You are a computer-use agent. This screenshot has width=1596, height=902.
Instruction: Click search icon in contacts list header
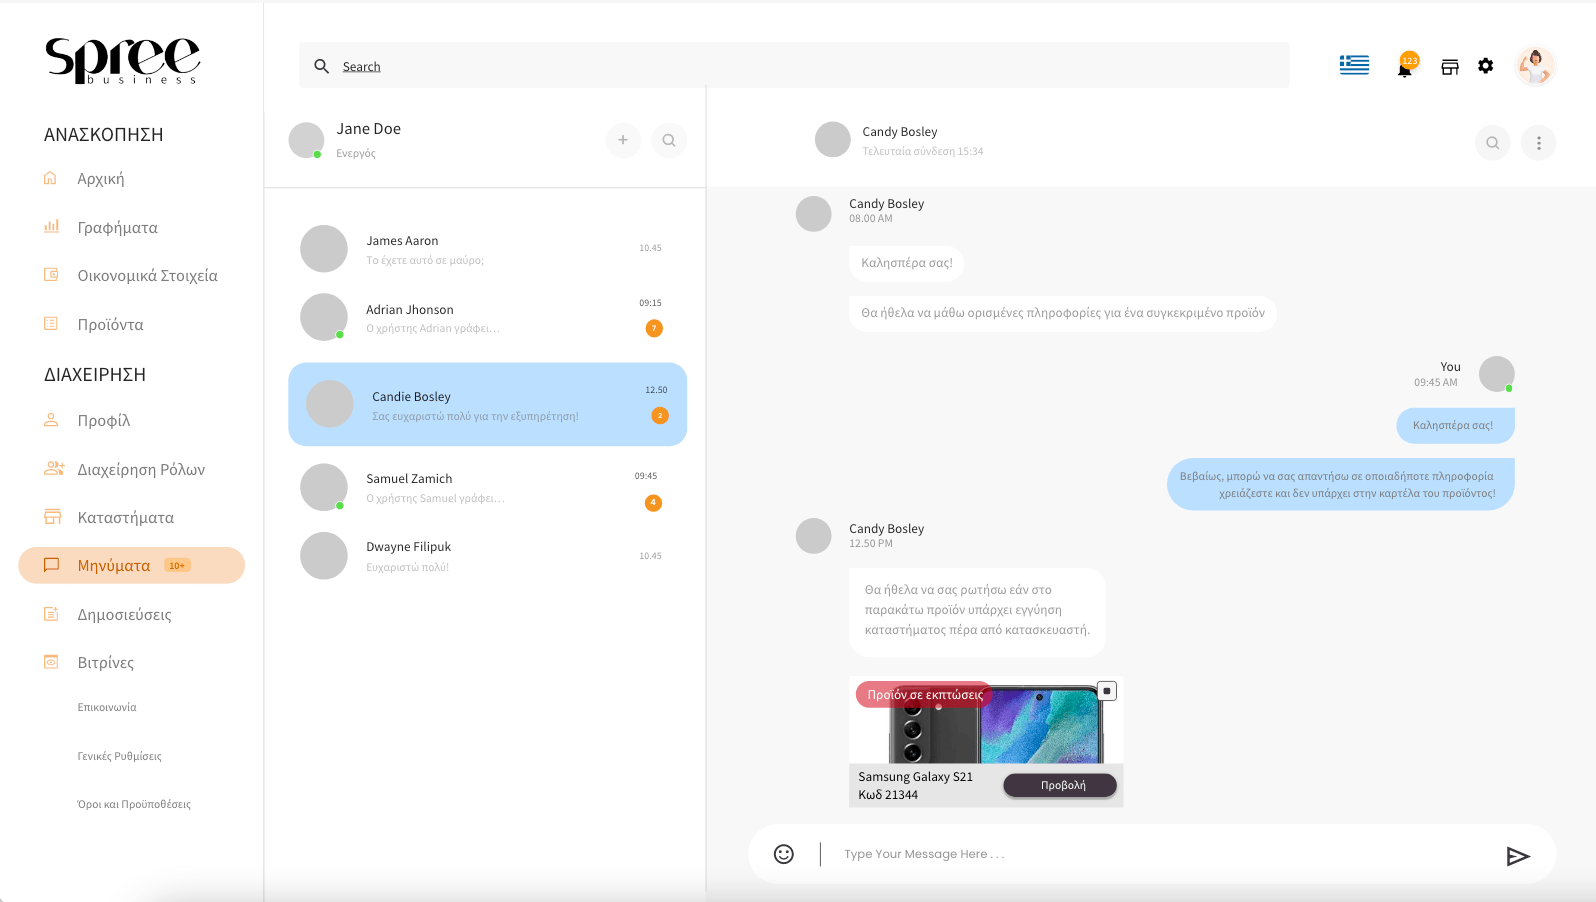pos(669,140)
